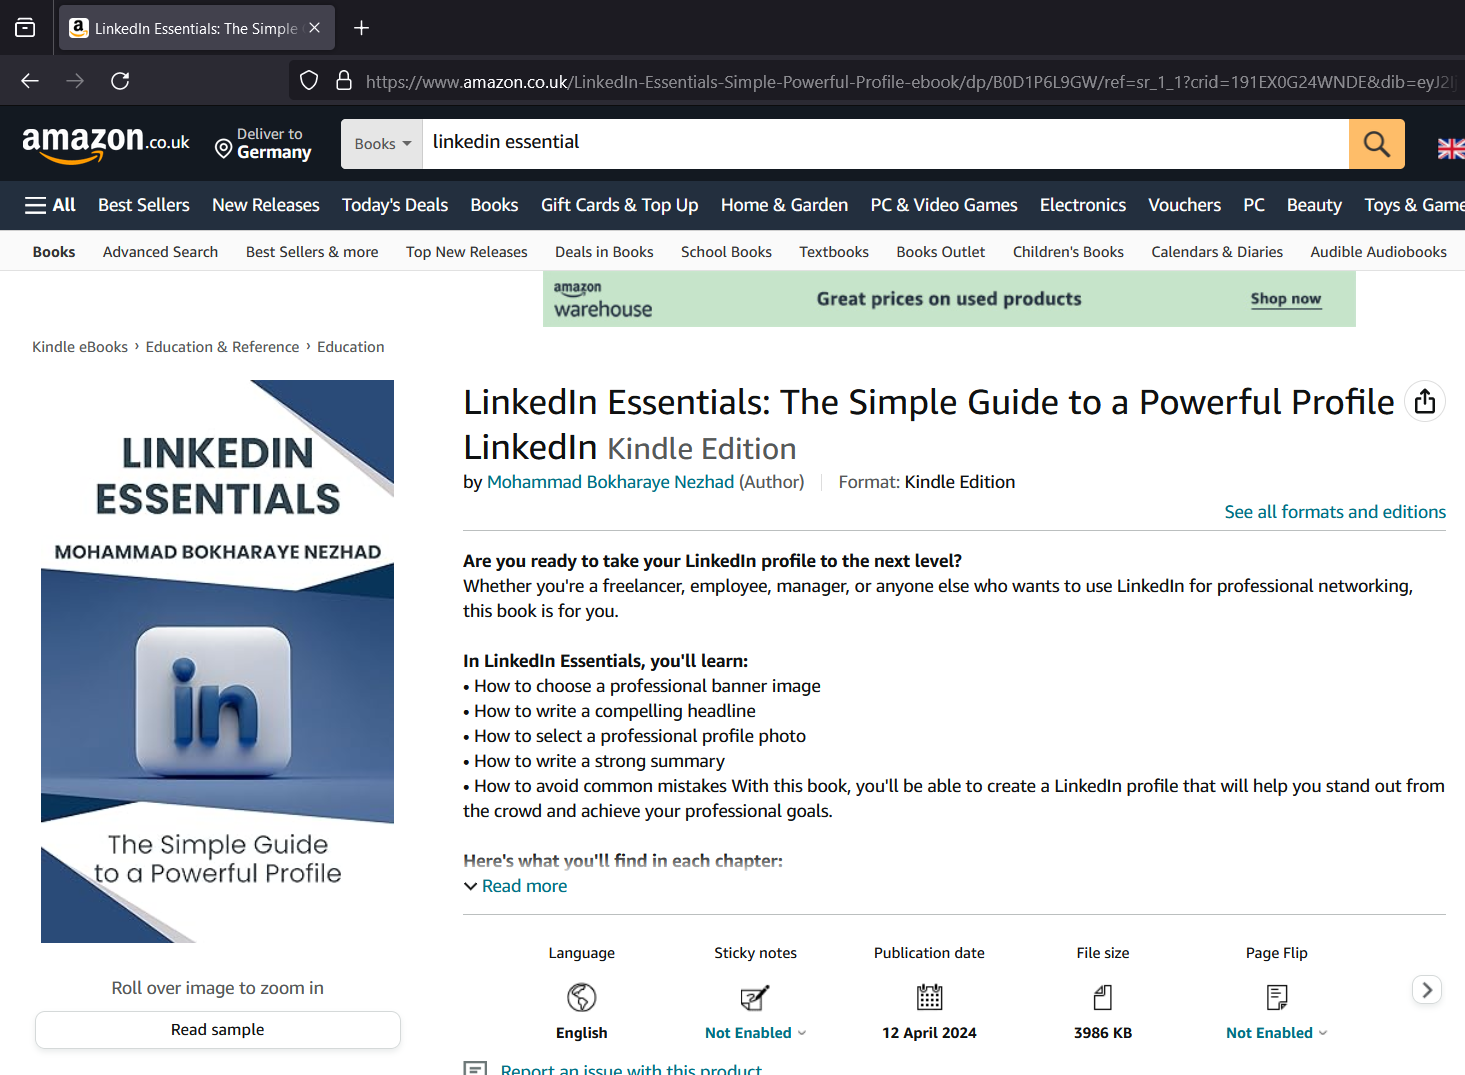The image size is (1465, 1075).
Task: Open a new browser tab
Action: click(x=362, y=28)
